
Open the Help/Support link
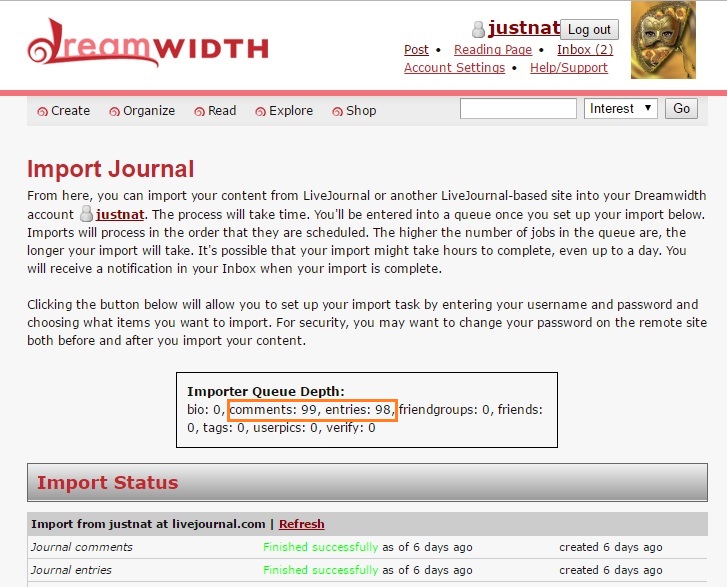tap(568, 68)
